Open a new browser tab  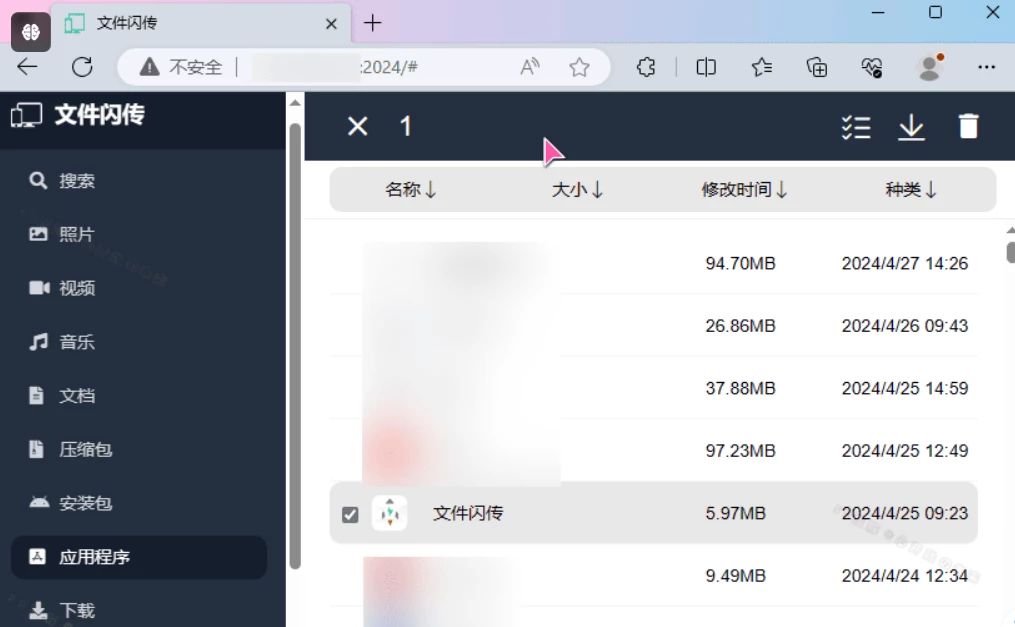(x=373, y=23)
